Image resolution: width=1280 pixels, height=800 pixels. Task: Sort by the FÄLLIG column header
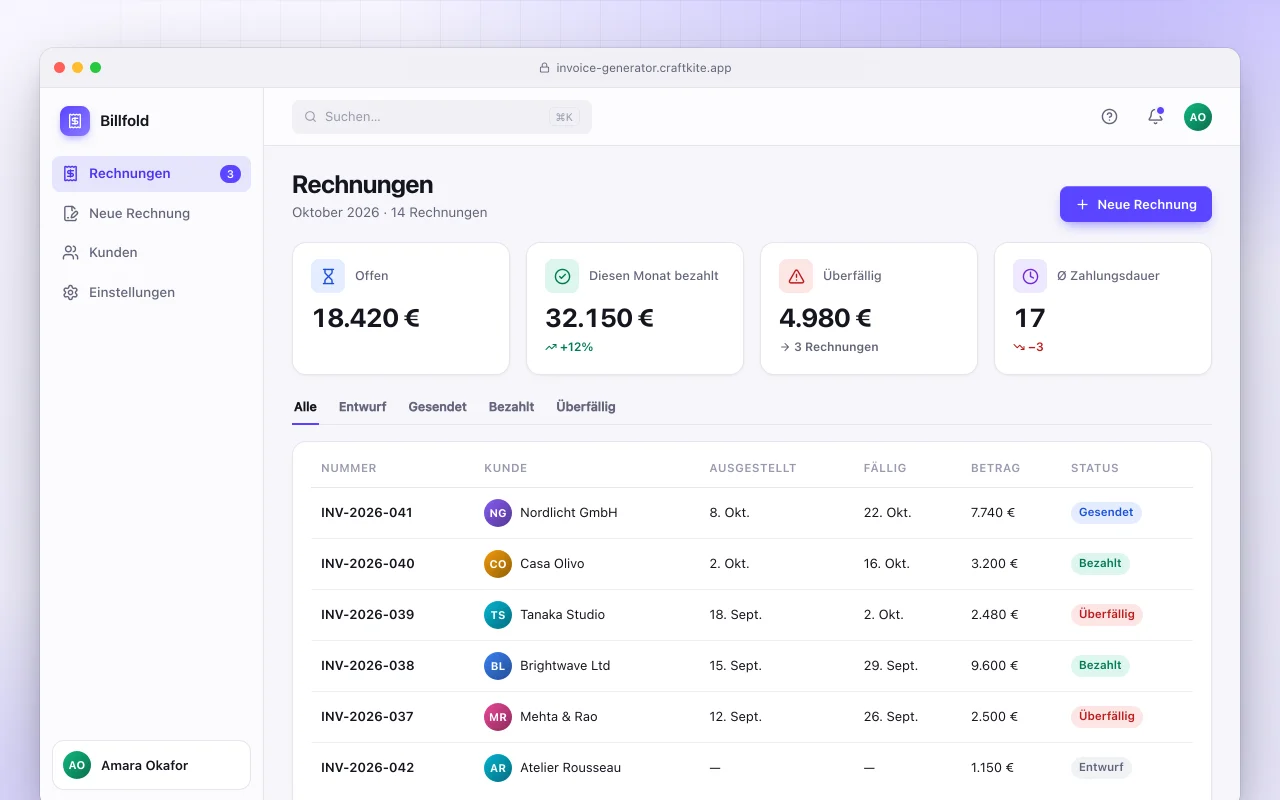click(885, 468)
